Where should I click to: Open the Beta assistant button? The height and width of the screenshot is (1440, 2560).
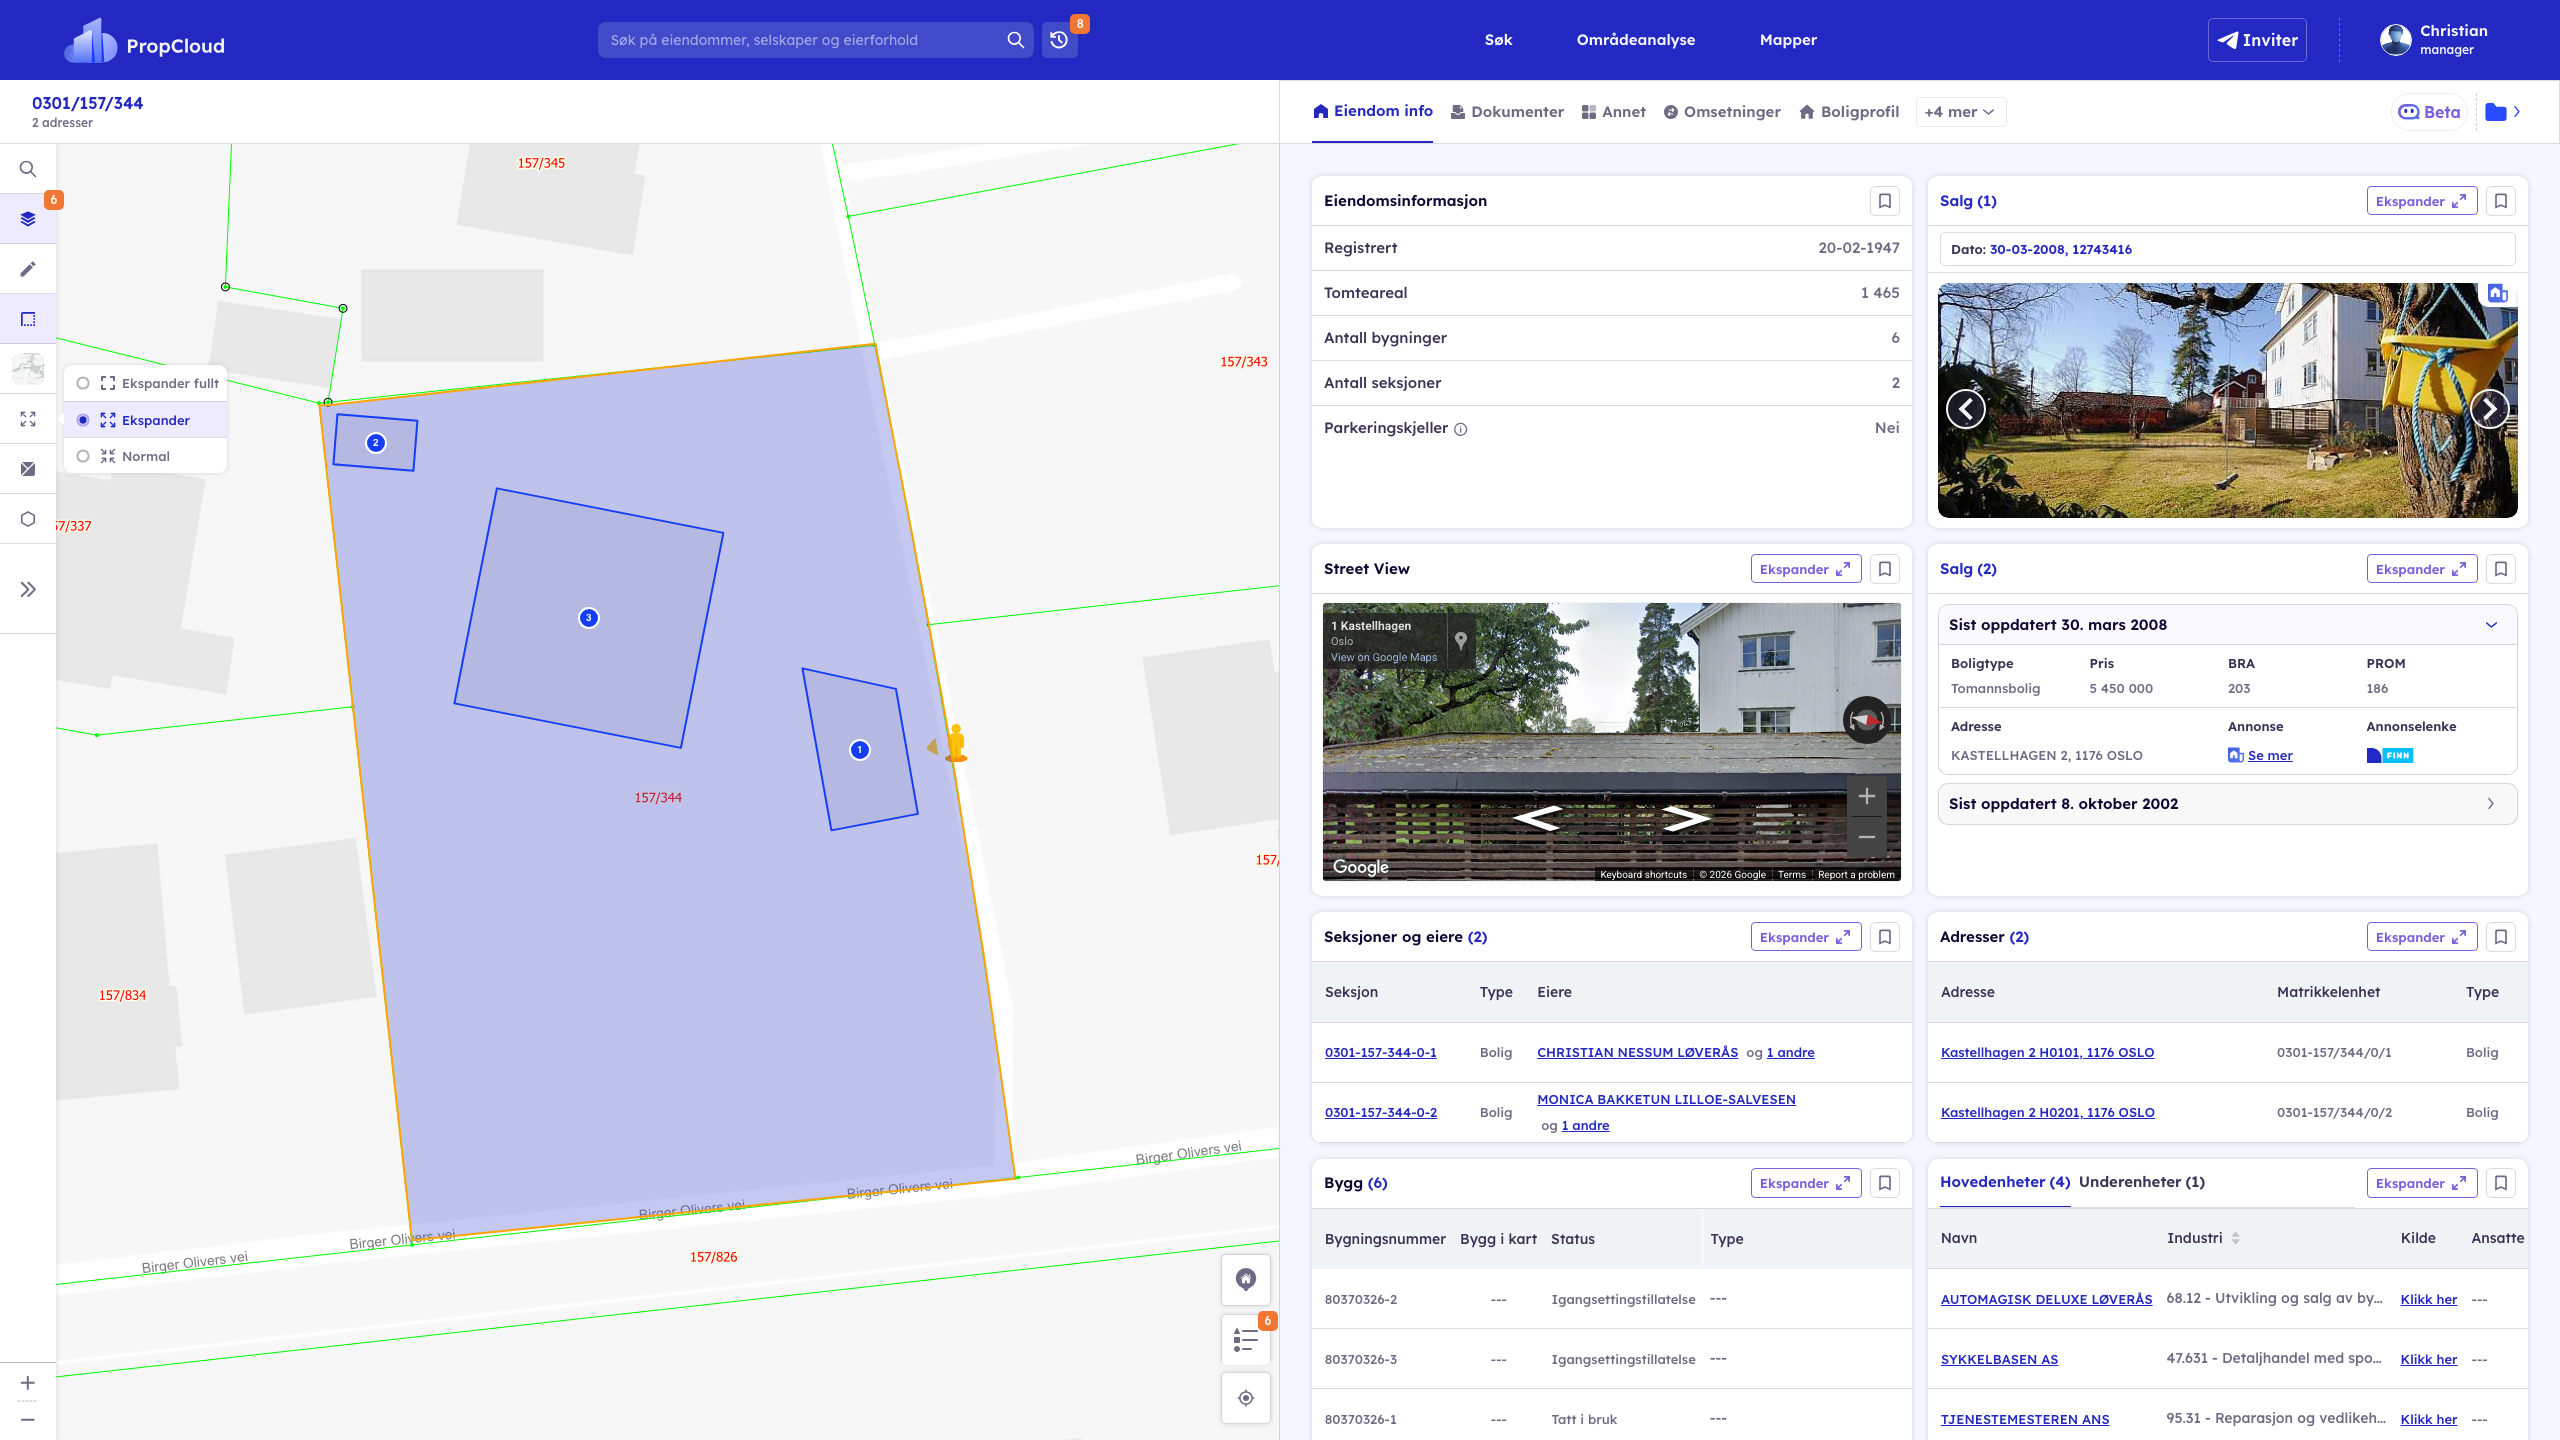click(x=2429, y=112)
